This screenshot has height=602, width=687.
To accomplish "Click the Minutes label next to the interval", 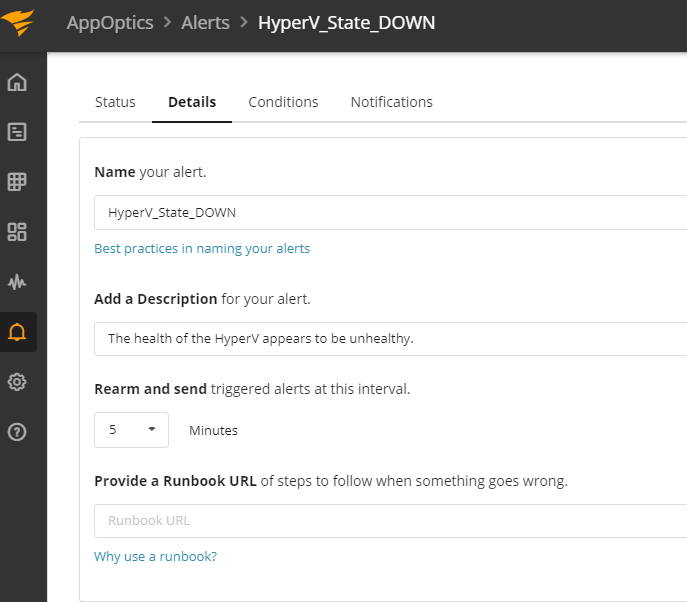I will click(213, 431).
